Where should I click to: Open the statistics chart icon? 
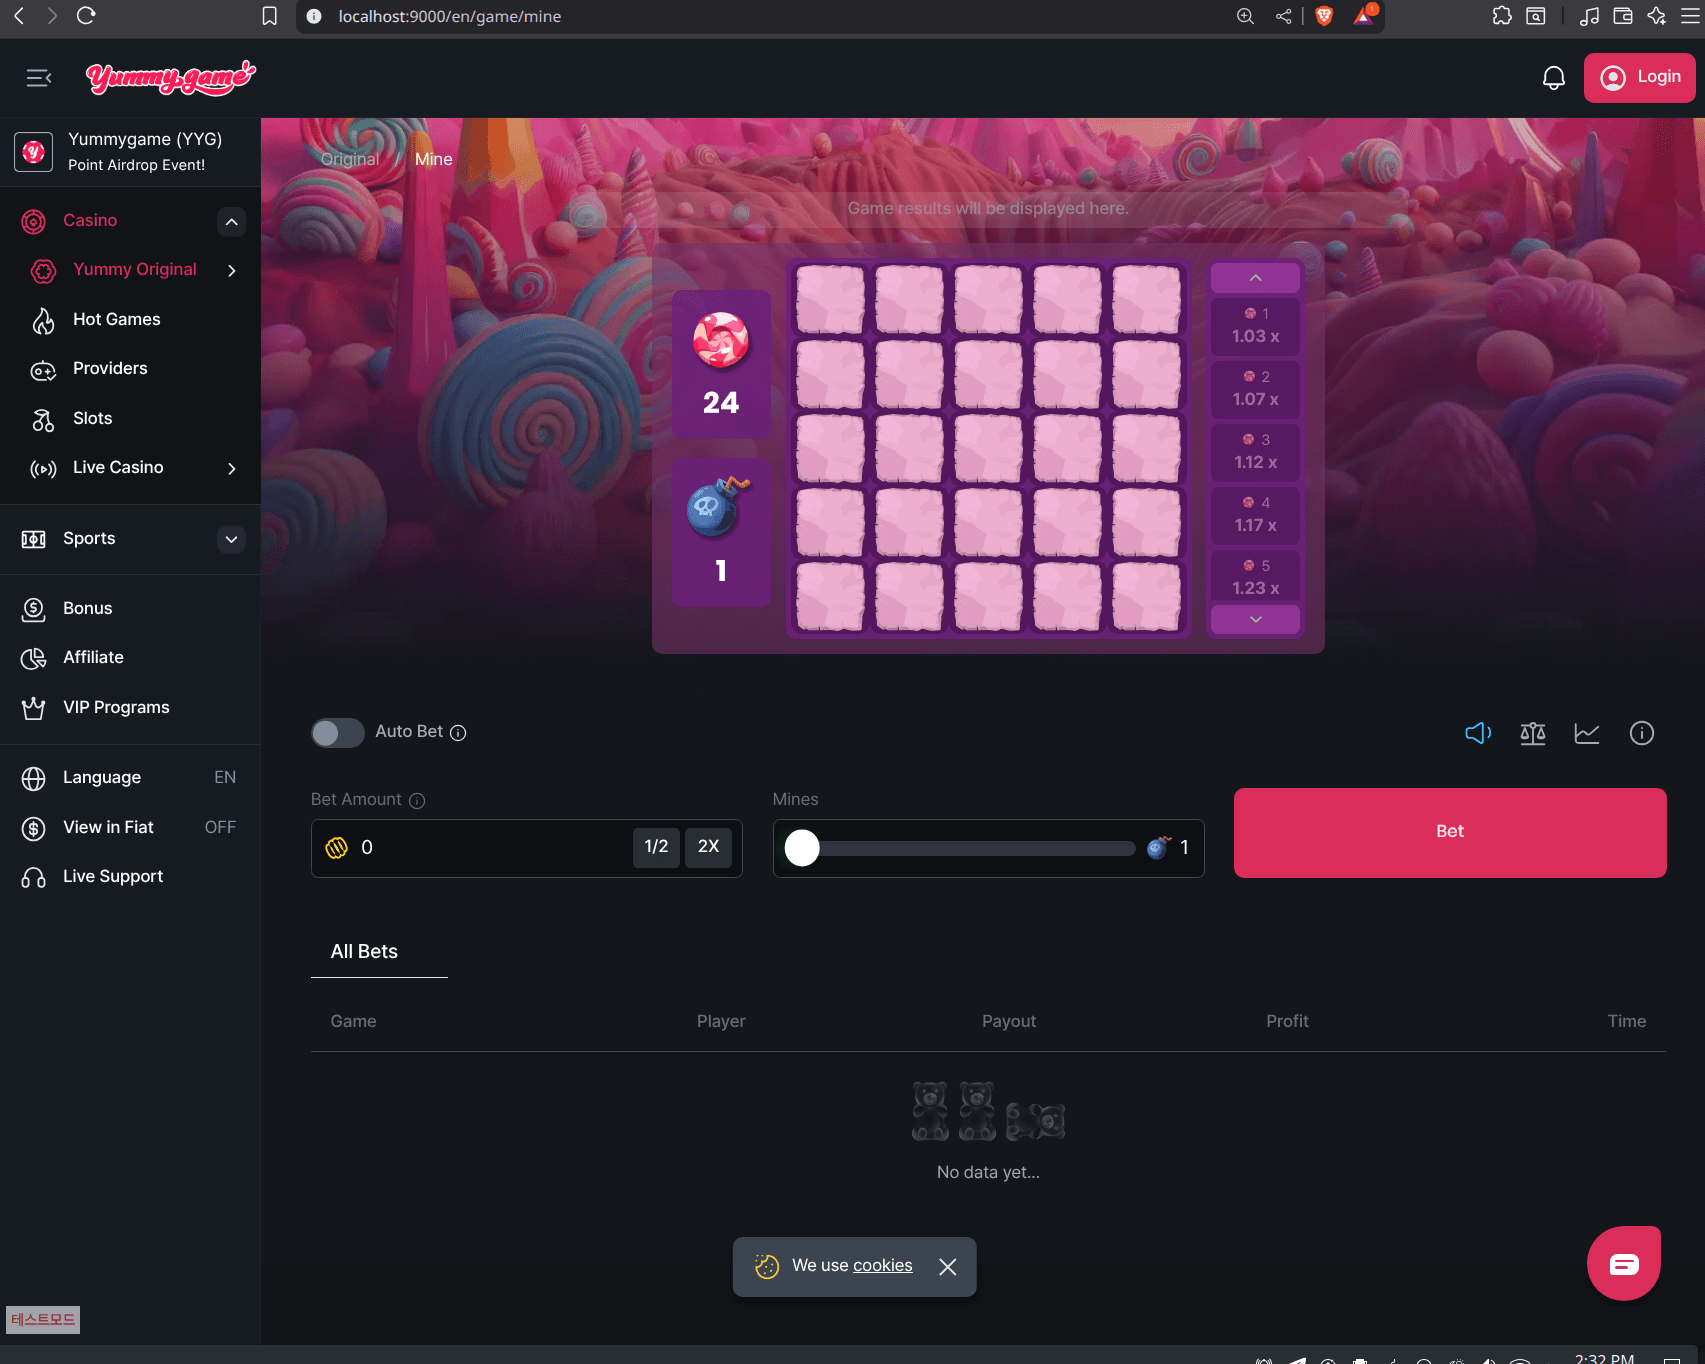[x=1586, y=733]
